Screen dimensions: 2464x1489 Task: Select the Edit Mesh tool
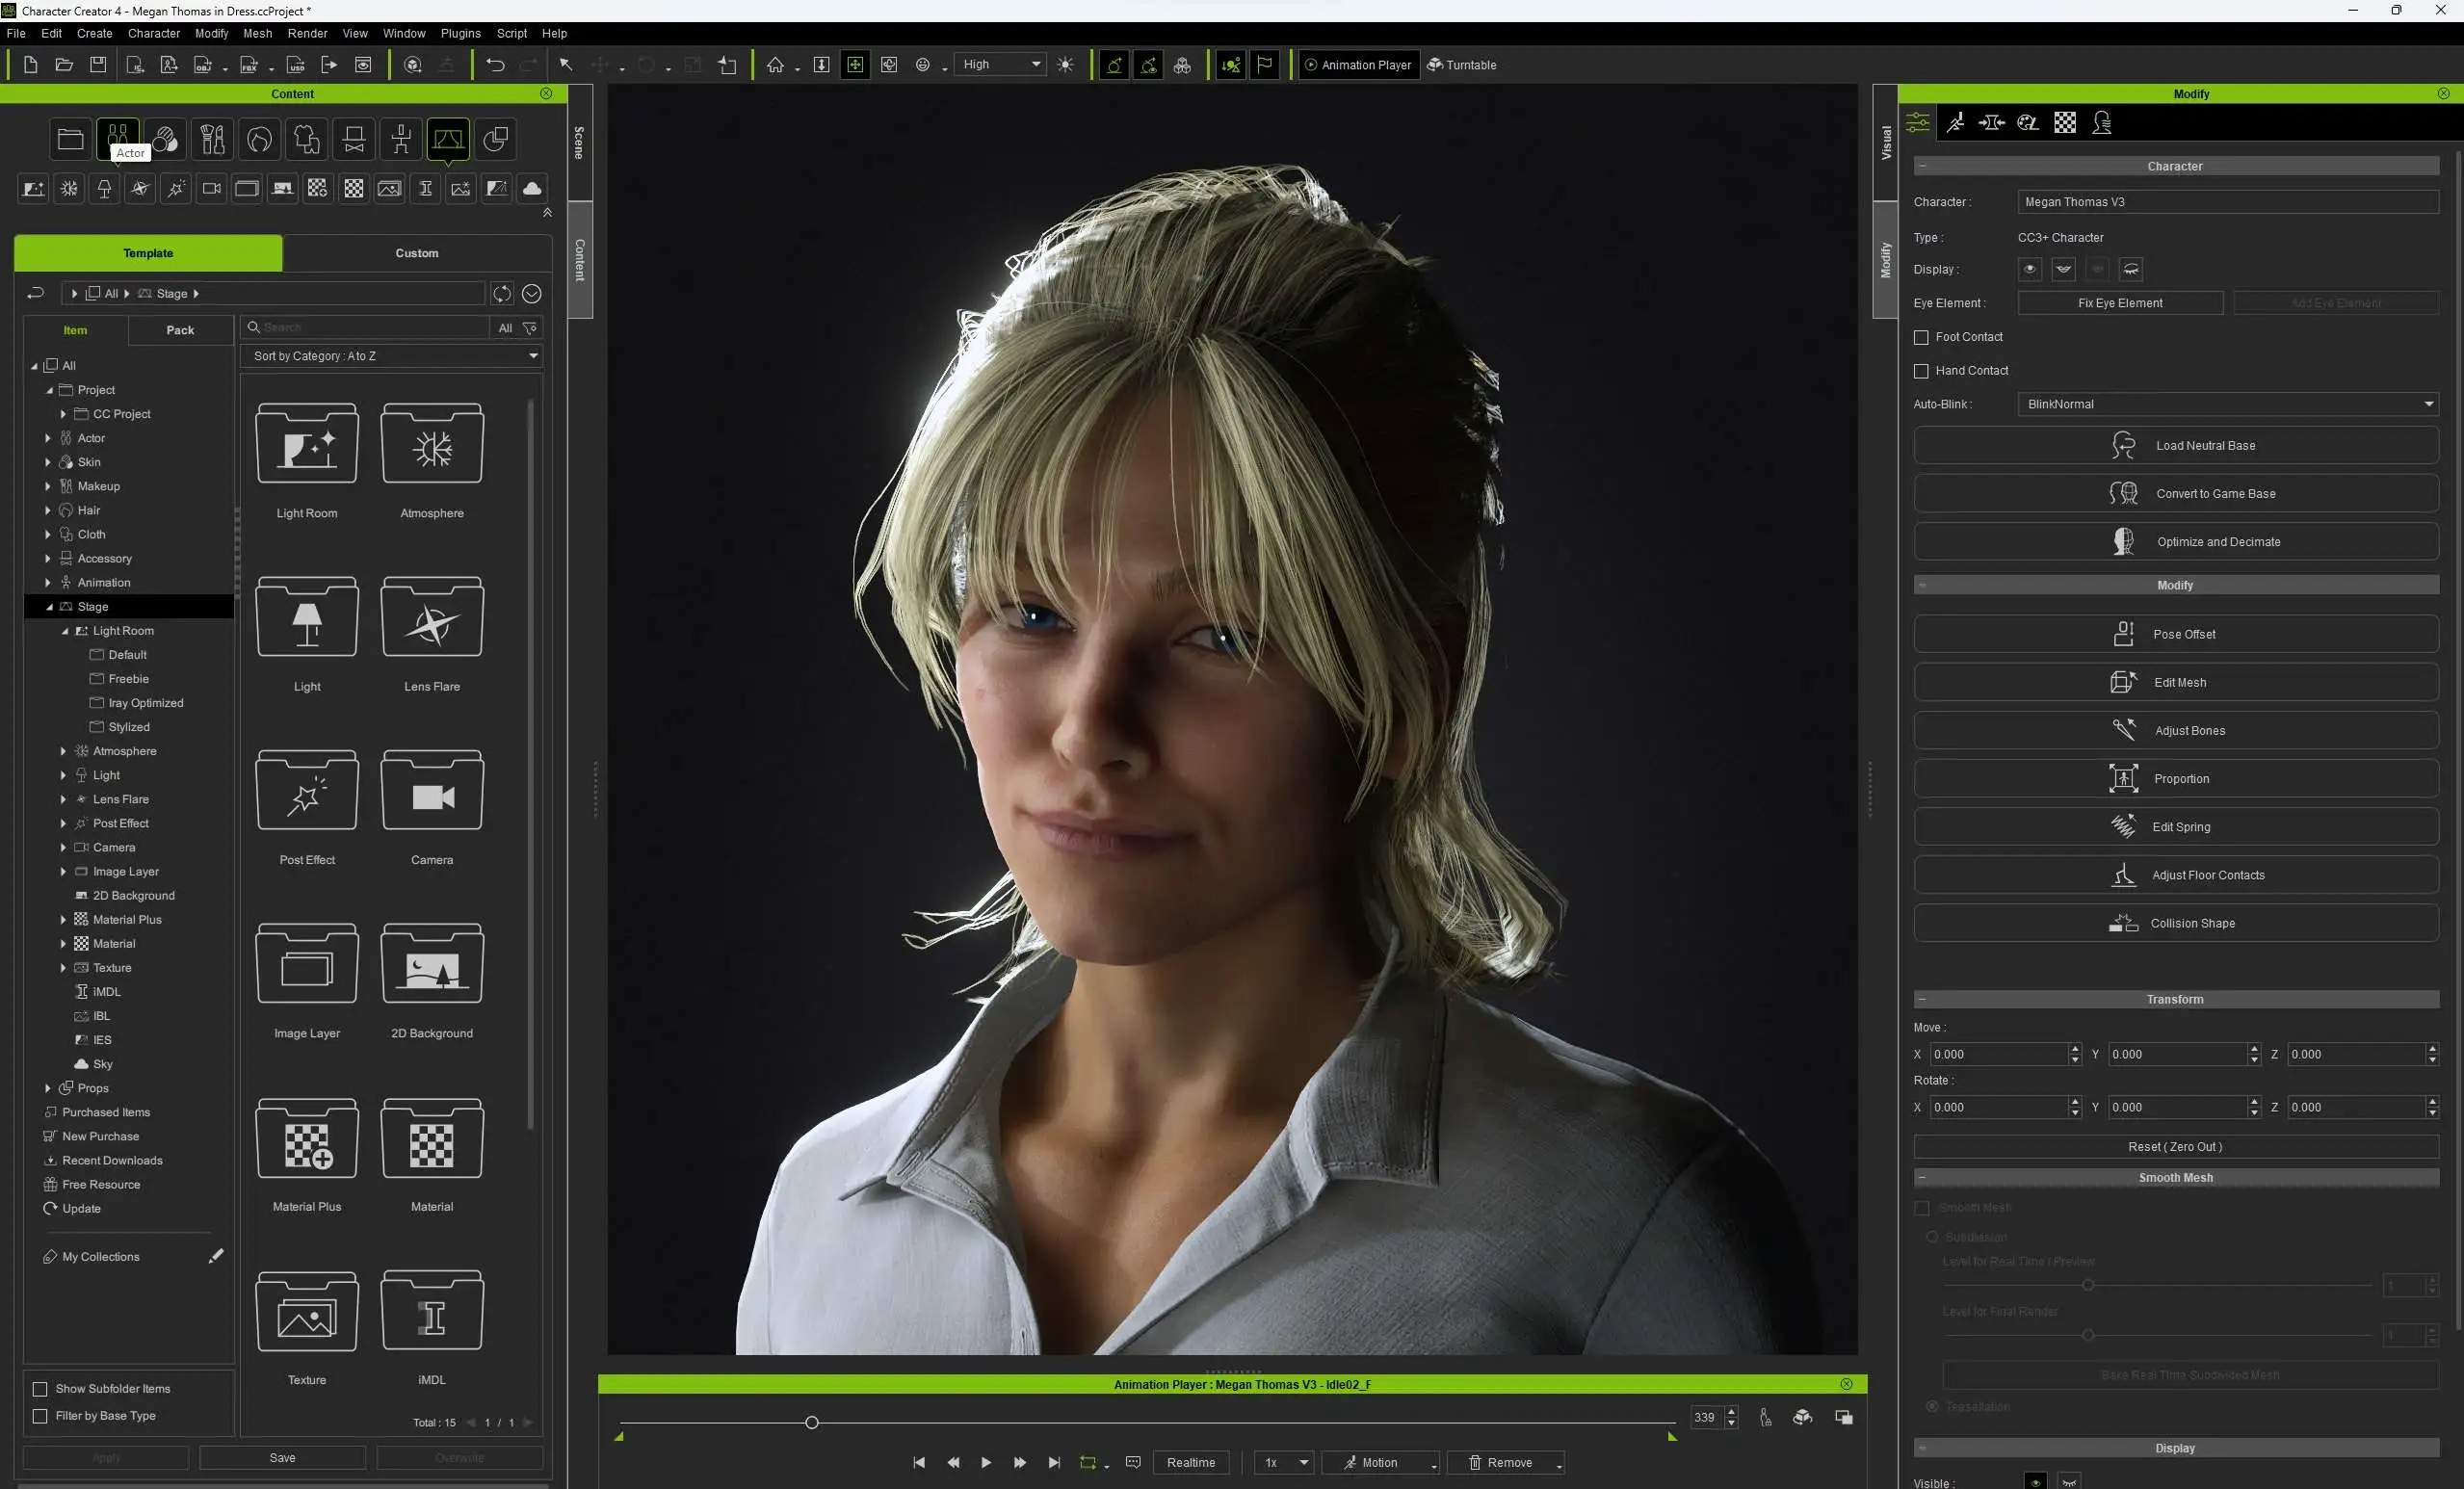(x=2176, y=682)
